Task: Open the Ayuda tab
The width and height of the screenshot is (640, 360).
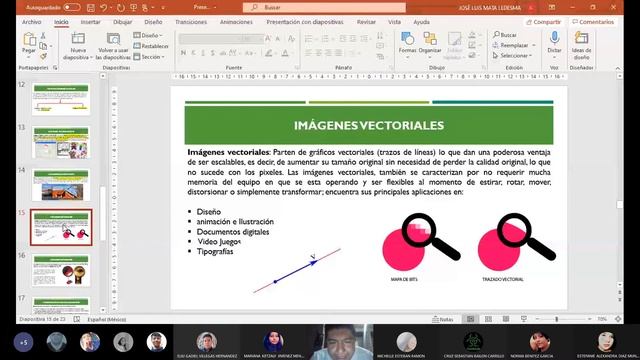Action: 421,22
